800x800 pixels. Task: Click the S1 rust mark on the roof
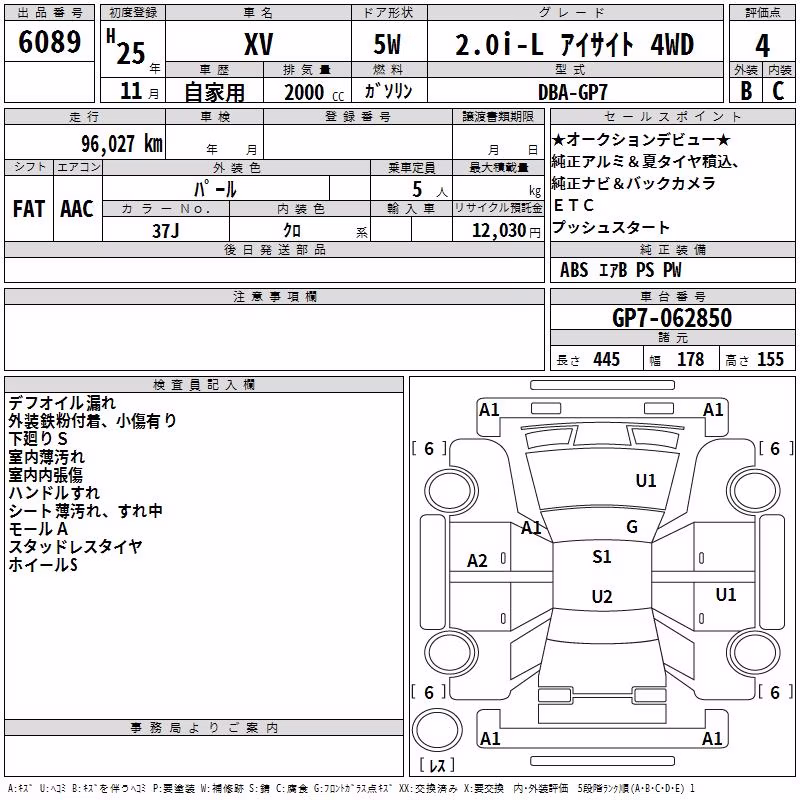tap(602, 557)
